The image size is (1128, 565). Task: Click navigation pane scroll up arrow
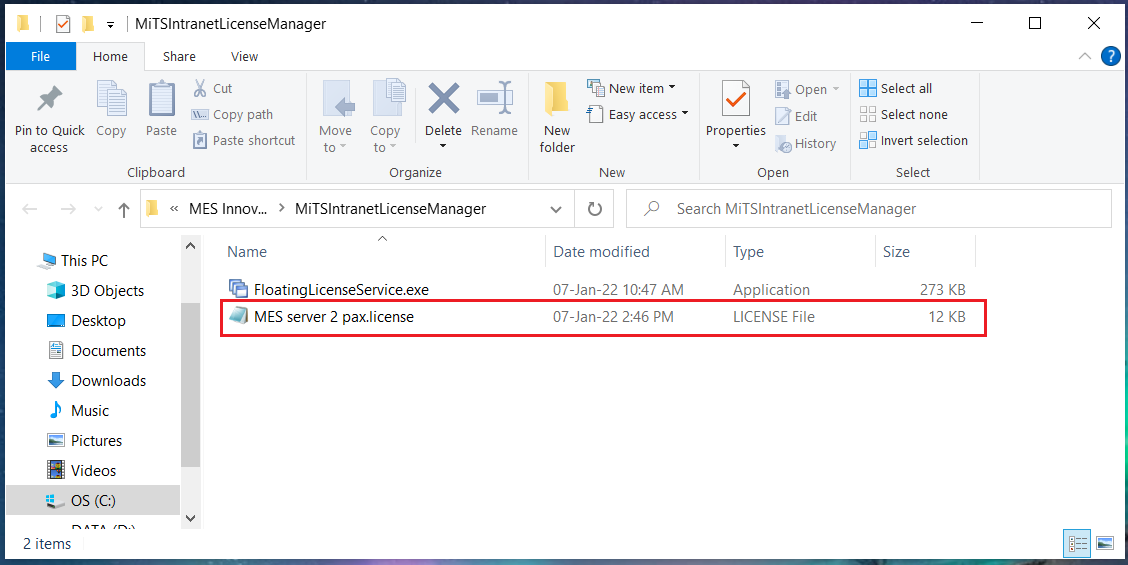point(191,246)
